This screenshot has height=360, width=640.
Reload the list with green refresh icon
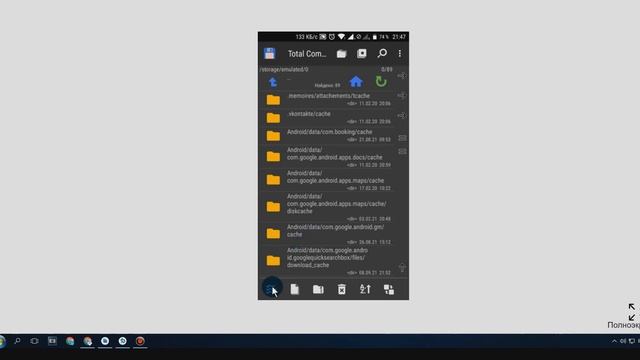click(x=381, y=82)
